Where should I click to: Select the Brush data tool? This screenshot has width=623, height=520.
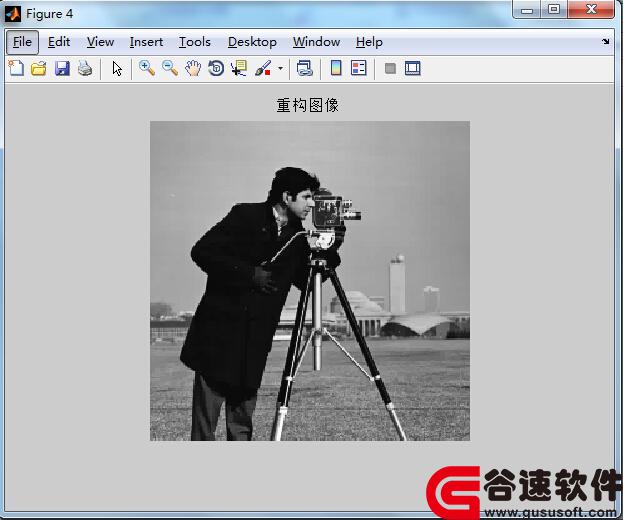263,68
